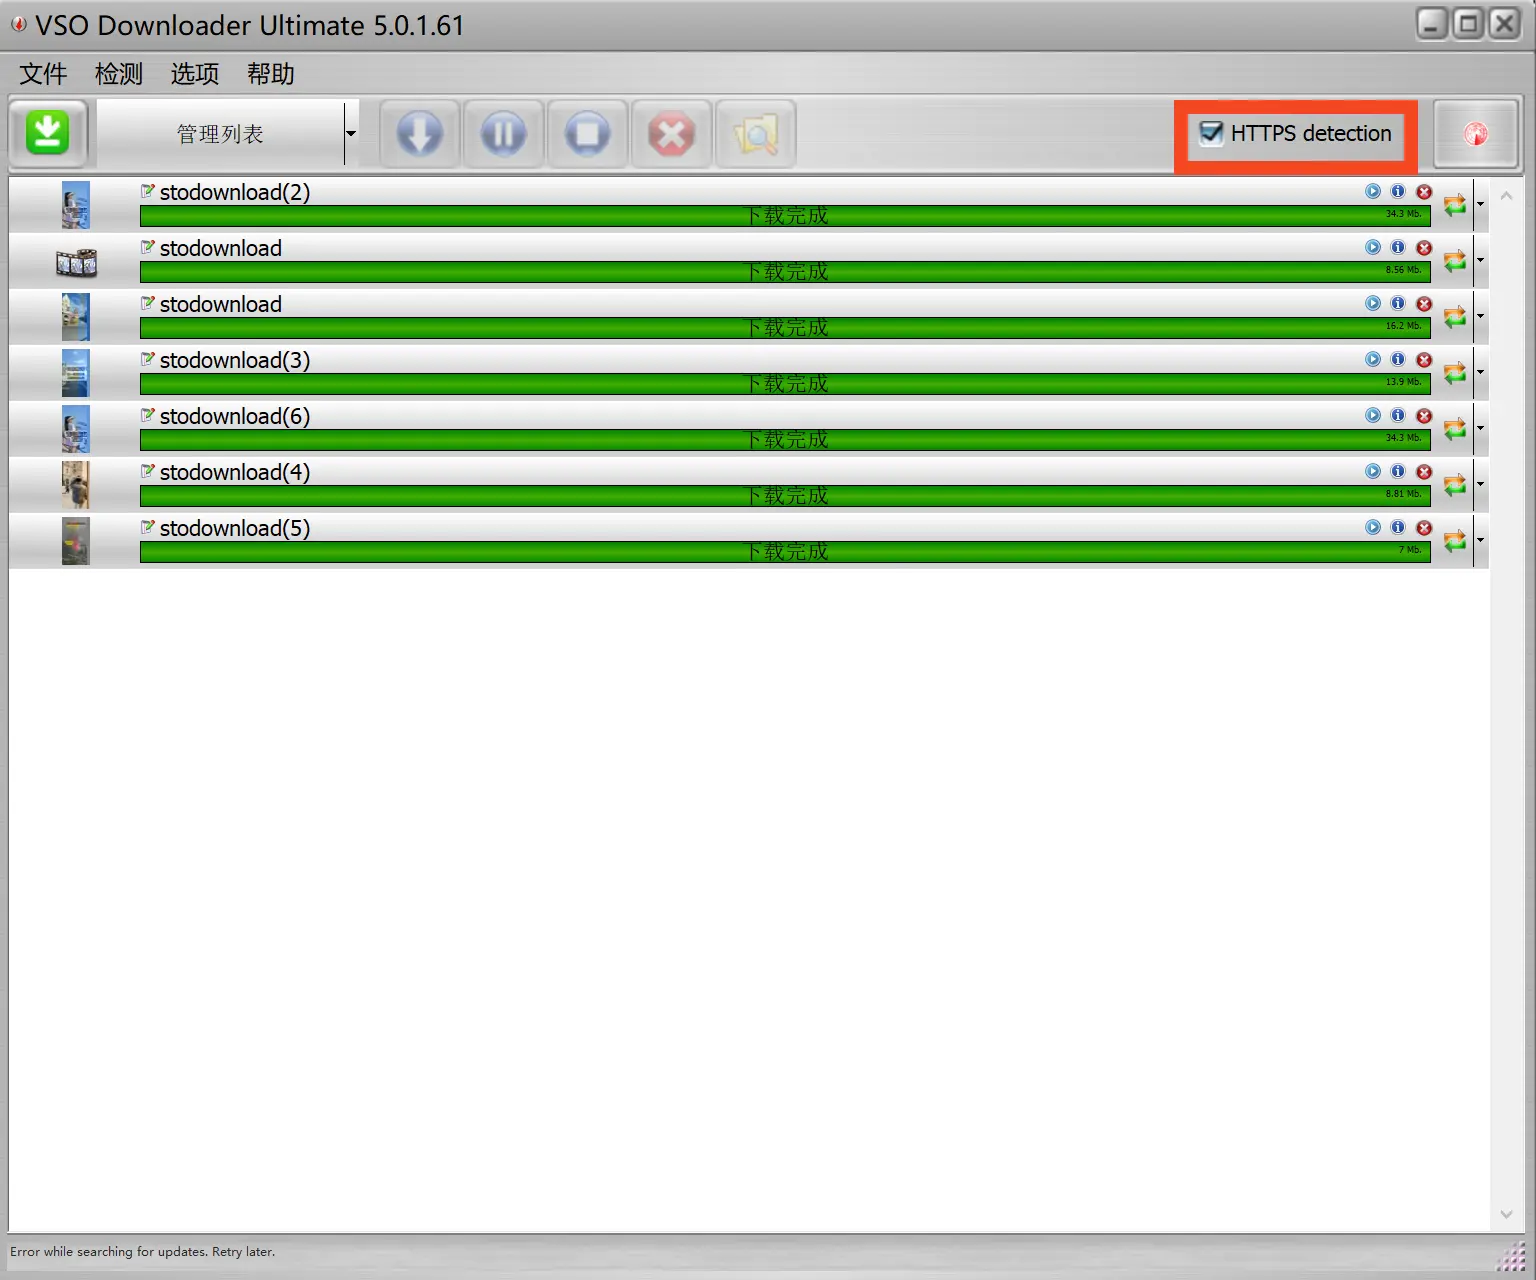Viewport: 1536px width, 1280px height.
Task: Play the stodownload(2) file
Action: pos(1373,191)
